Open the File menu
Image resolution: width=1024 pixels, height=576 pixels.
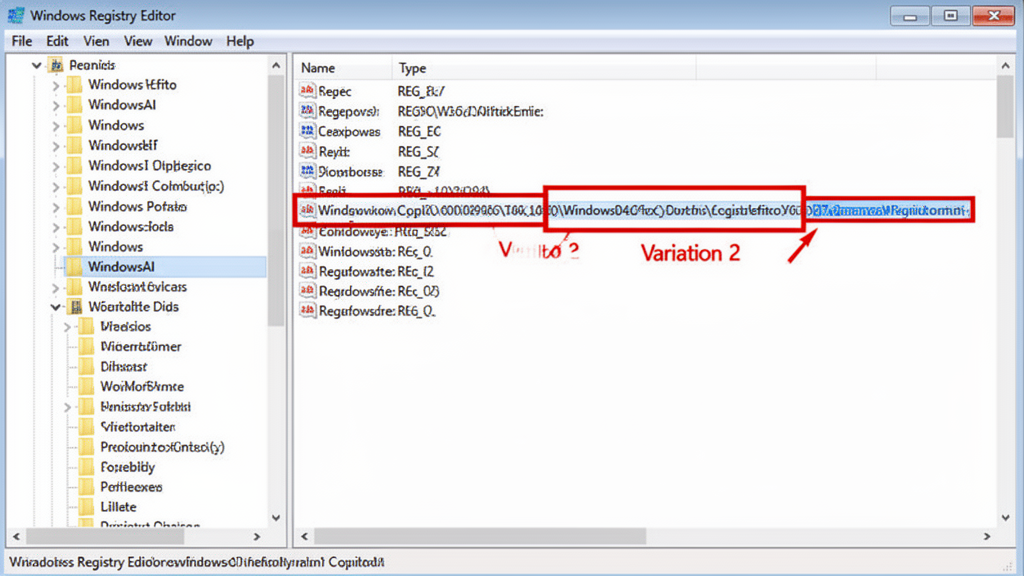point(22,41)
